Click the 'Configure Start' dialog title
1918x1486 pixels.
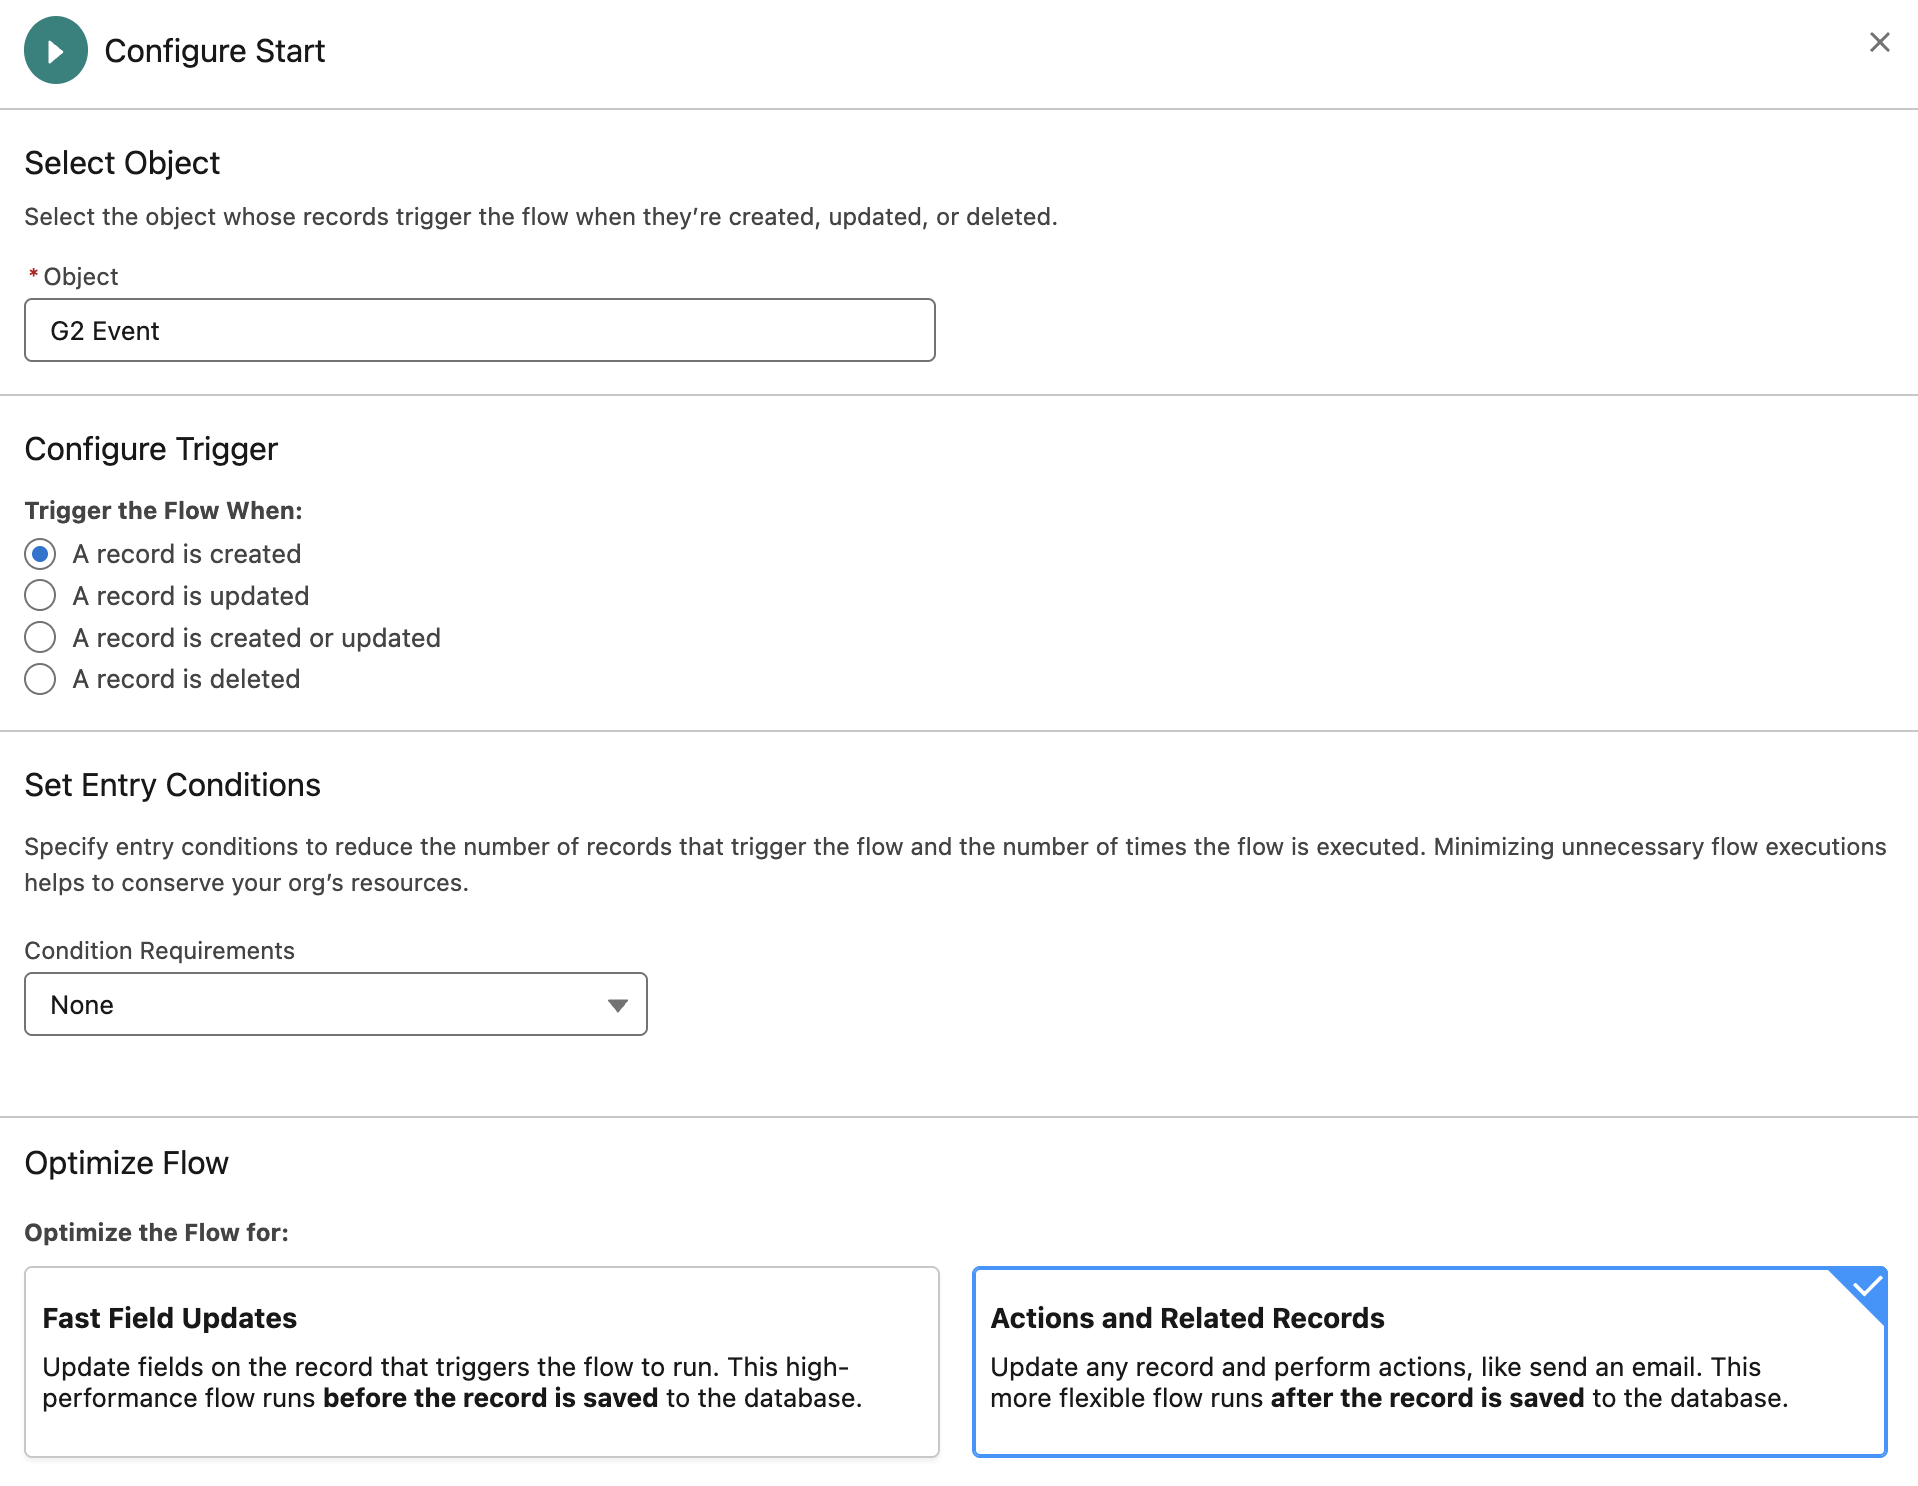214,51
